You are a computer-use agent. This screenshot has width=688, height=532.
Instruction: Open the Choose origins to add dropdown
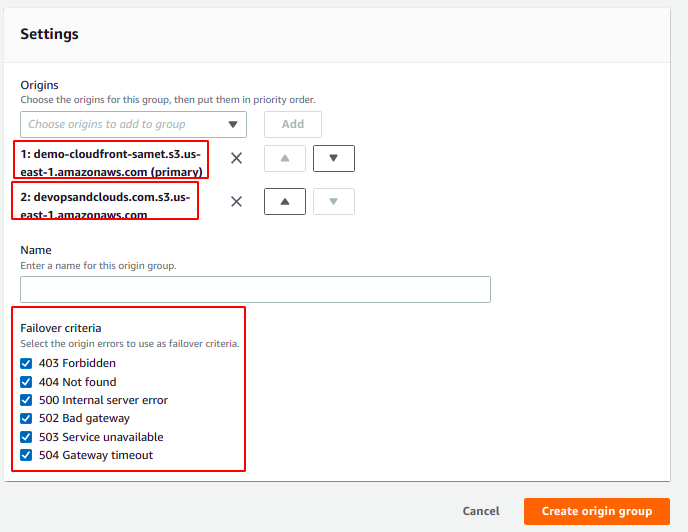click(x=133, y=124)
